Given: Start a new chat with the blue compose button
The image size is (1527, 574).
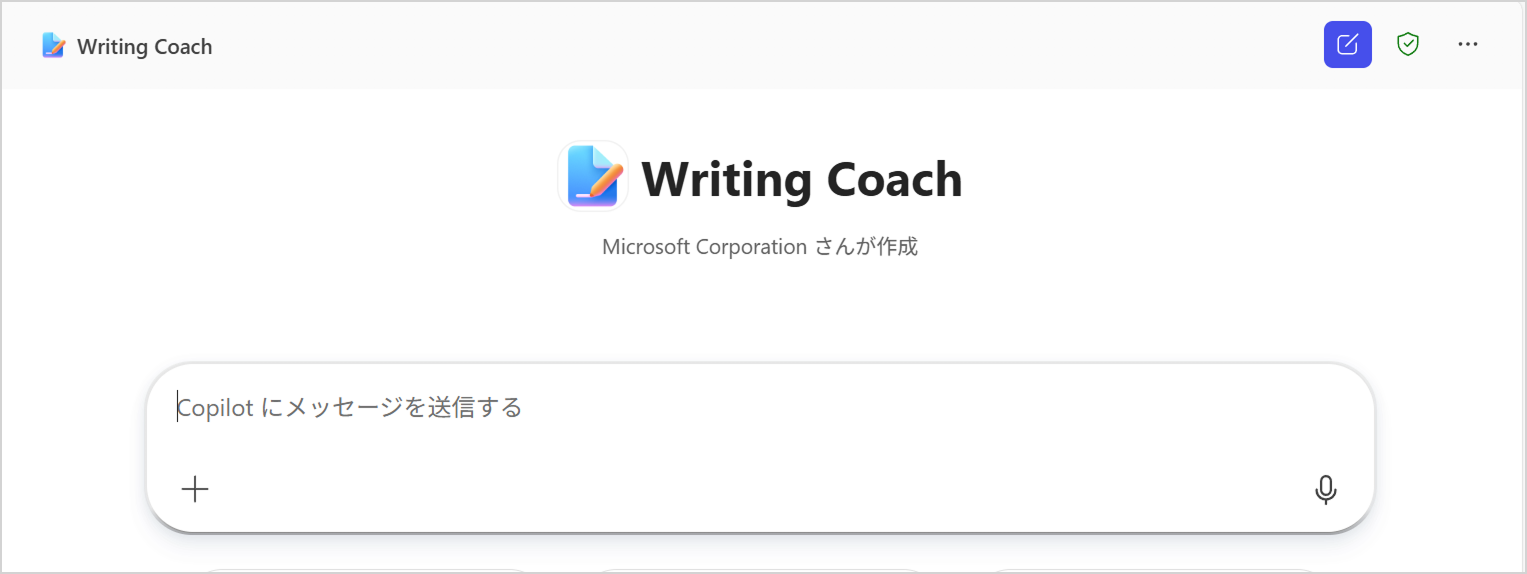Looking at the screenshot, I should pyautogui.click(x=1347, y=45).
